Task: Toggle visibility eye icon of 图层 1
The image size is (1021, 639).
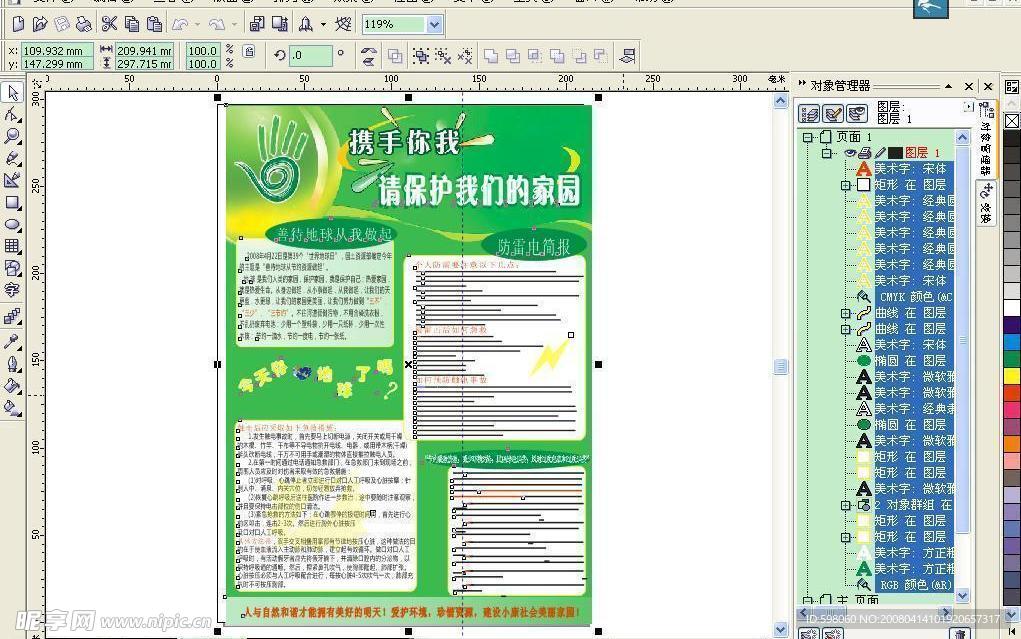Action: (850, 152)
